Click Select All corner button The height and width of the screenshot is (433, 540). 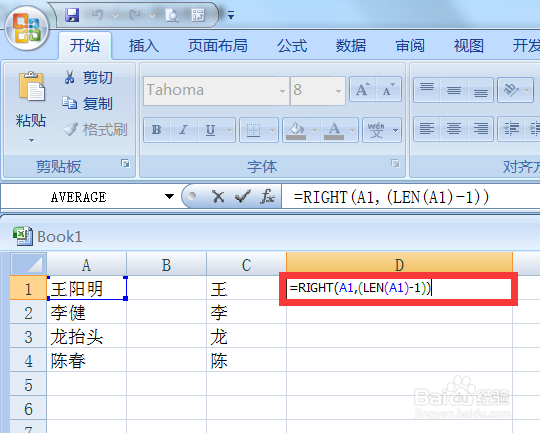click(28, 265)
